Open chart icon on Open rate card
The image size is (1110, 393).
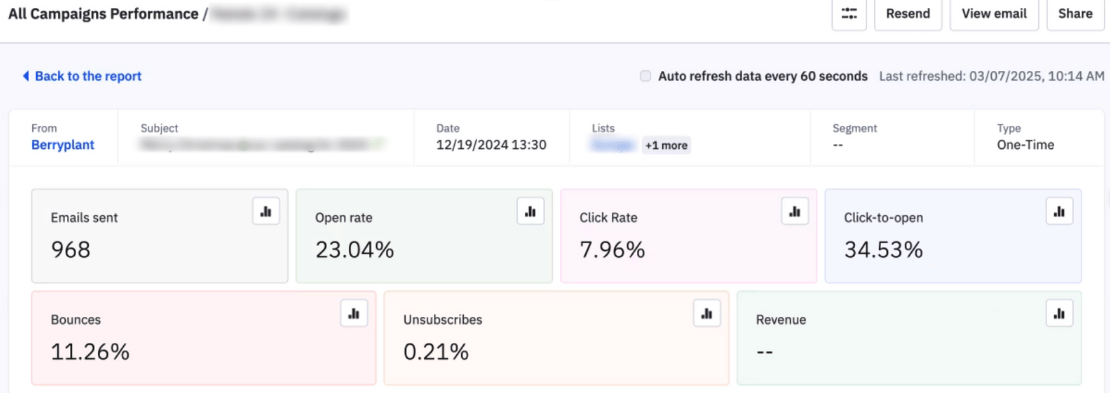[x=530, y=211]
